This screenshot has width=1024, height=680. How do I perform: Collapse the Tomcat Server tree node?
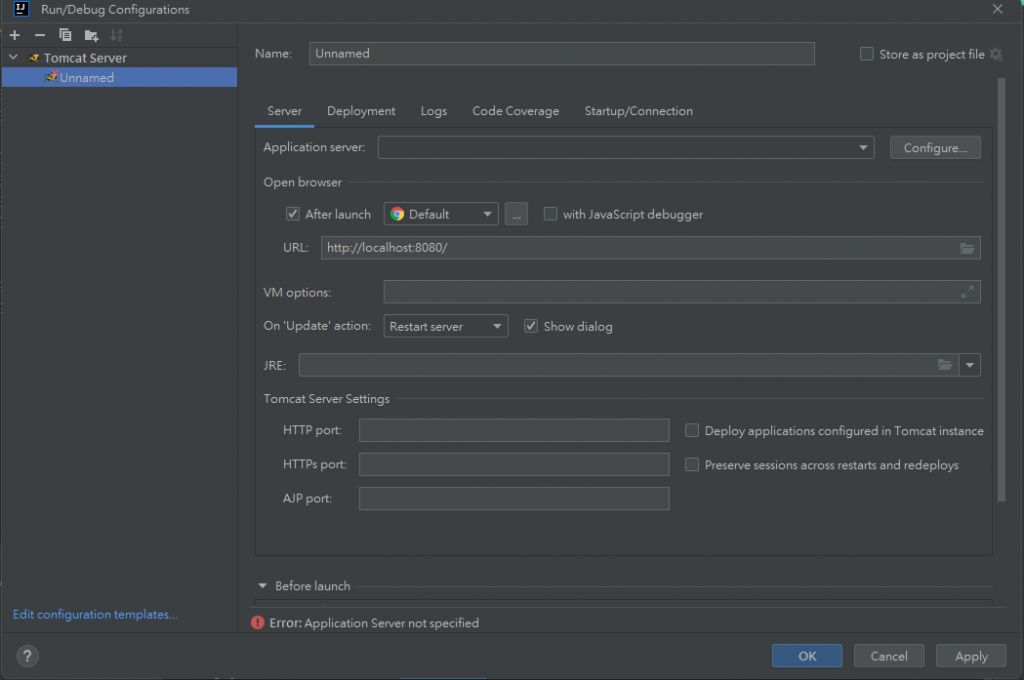(14, 58)
